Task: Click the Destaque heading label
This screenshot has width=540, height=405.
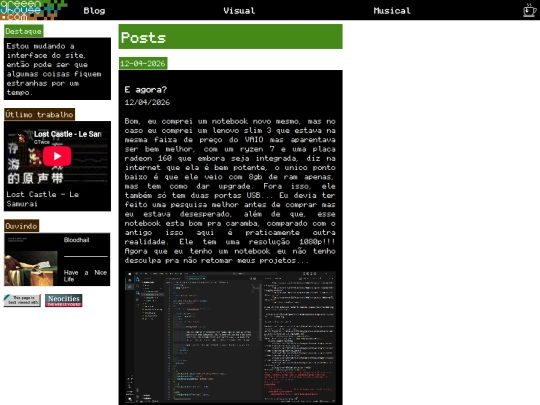Action: point(23,31)
